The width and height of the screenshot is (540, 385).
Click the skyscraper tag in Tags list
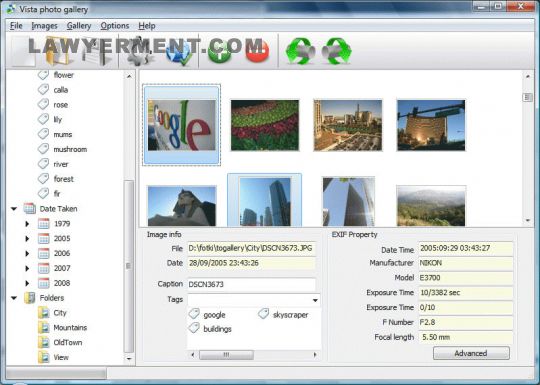pyautogui.click(x=283, y=314)
